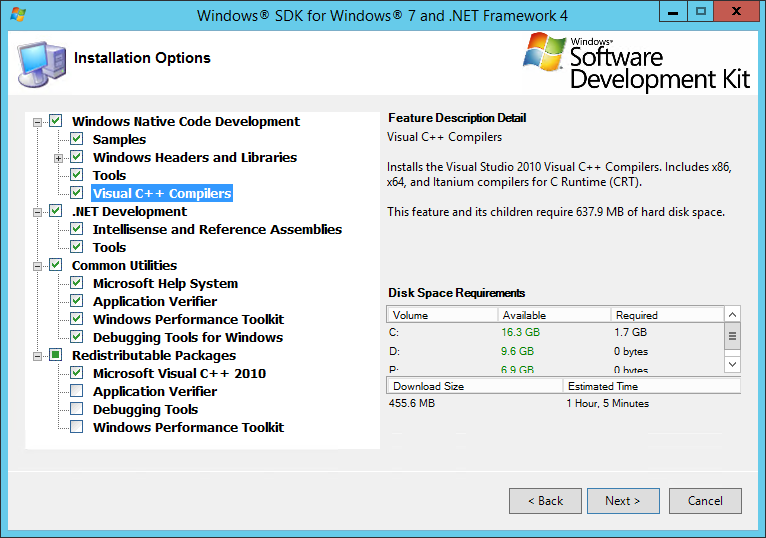Select the highlighted Visual C++ Compilers item
Image resolution: width=766 pixels, height=538 pixels.
tap(162, 194)
